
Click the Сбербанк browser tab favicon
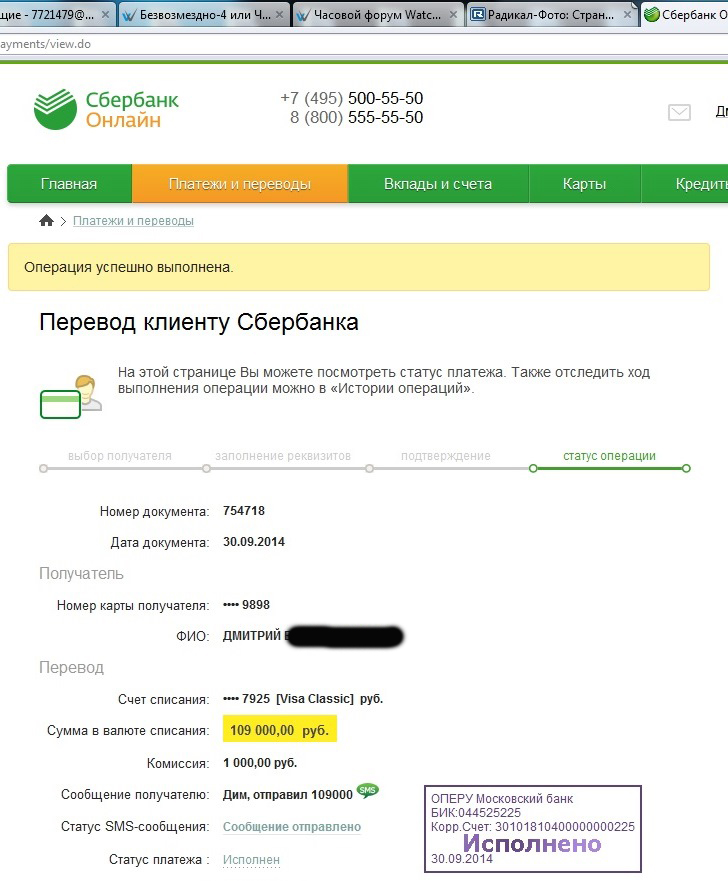(652, 15)
